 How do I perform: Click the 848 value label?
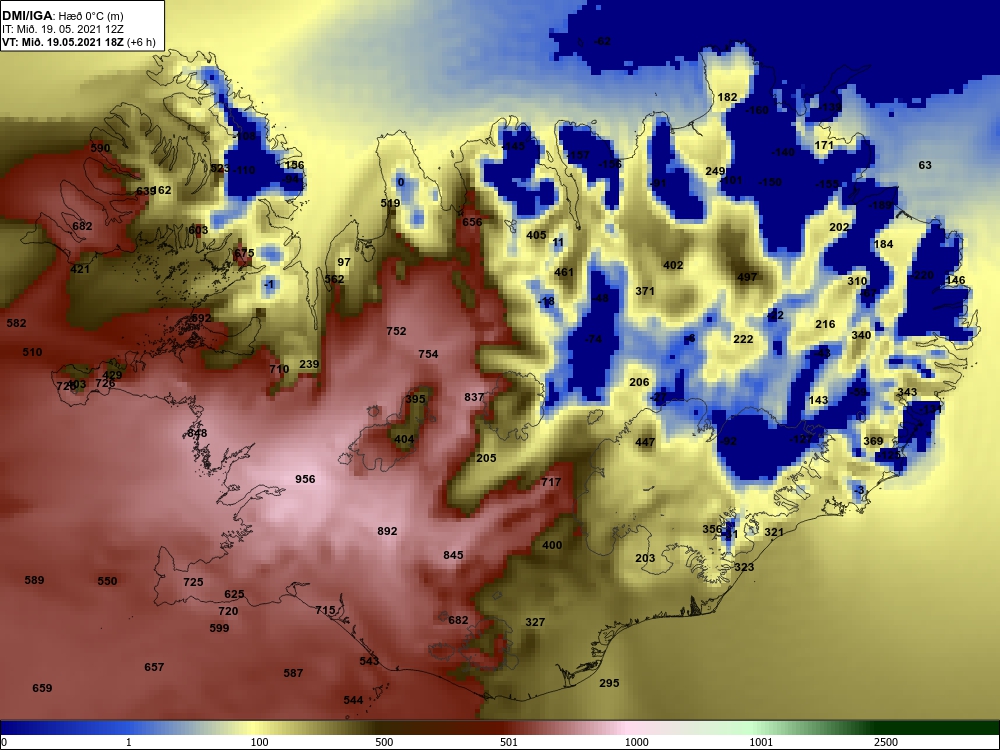[197, 433]
